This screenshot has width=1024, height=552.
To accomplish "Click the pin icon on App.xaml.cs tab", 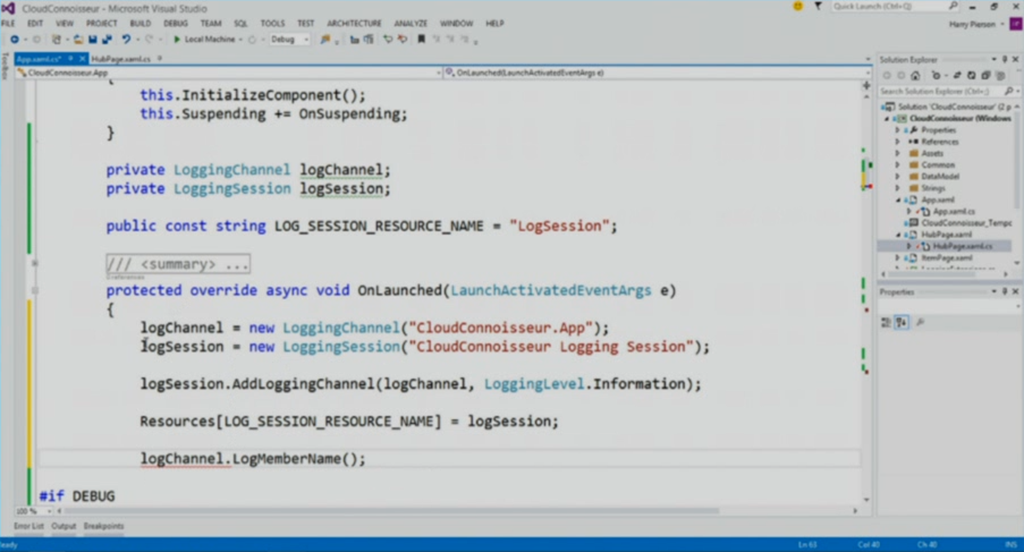I will tap(71, 59).
